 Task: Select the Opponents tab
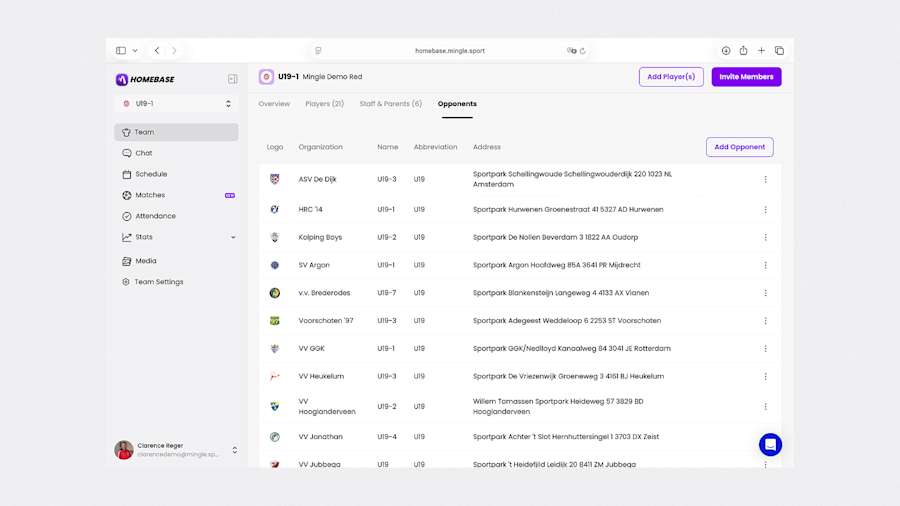click(457, 104)
